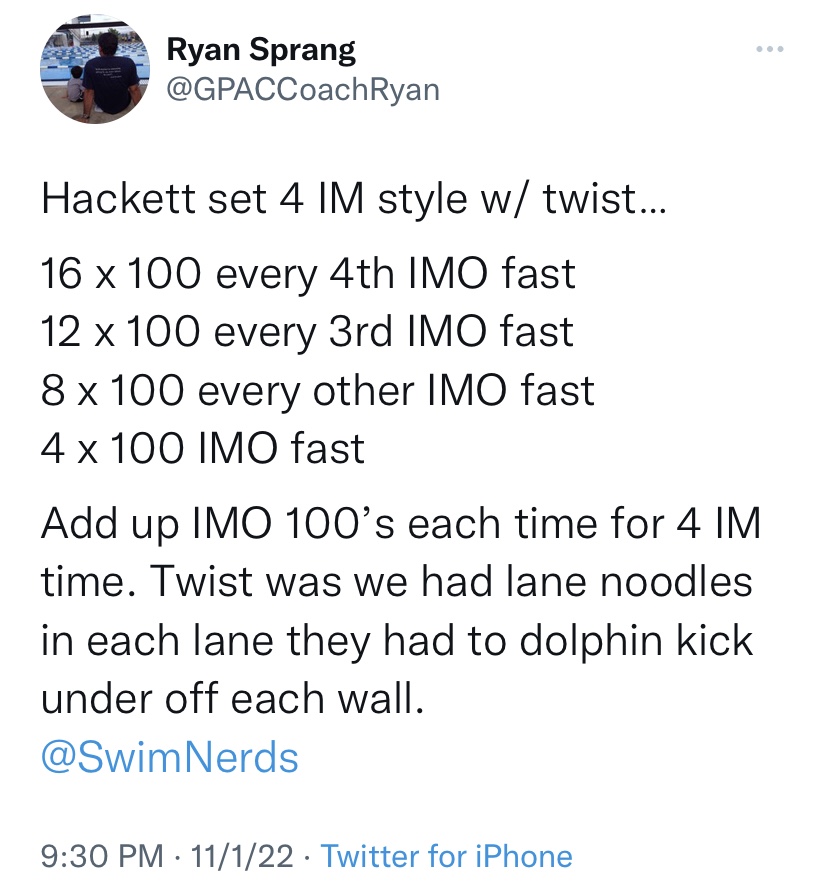
Task: Click the 'lane noodles' text line
Action: [x=396, y=581]
